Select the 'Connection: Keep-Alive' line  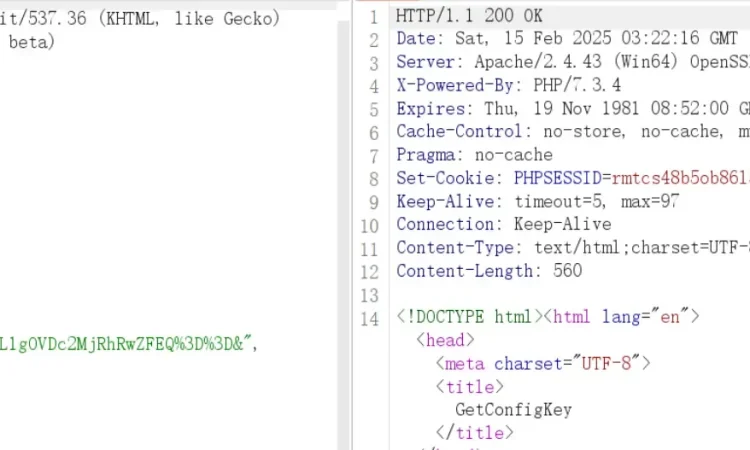(x=504, y=224)
